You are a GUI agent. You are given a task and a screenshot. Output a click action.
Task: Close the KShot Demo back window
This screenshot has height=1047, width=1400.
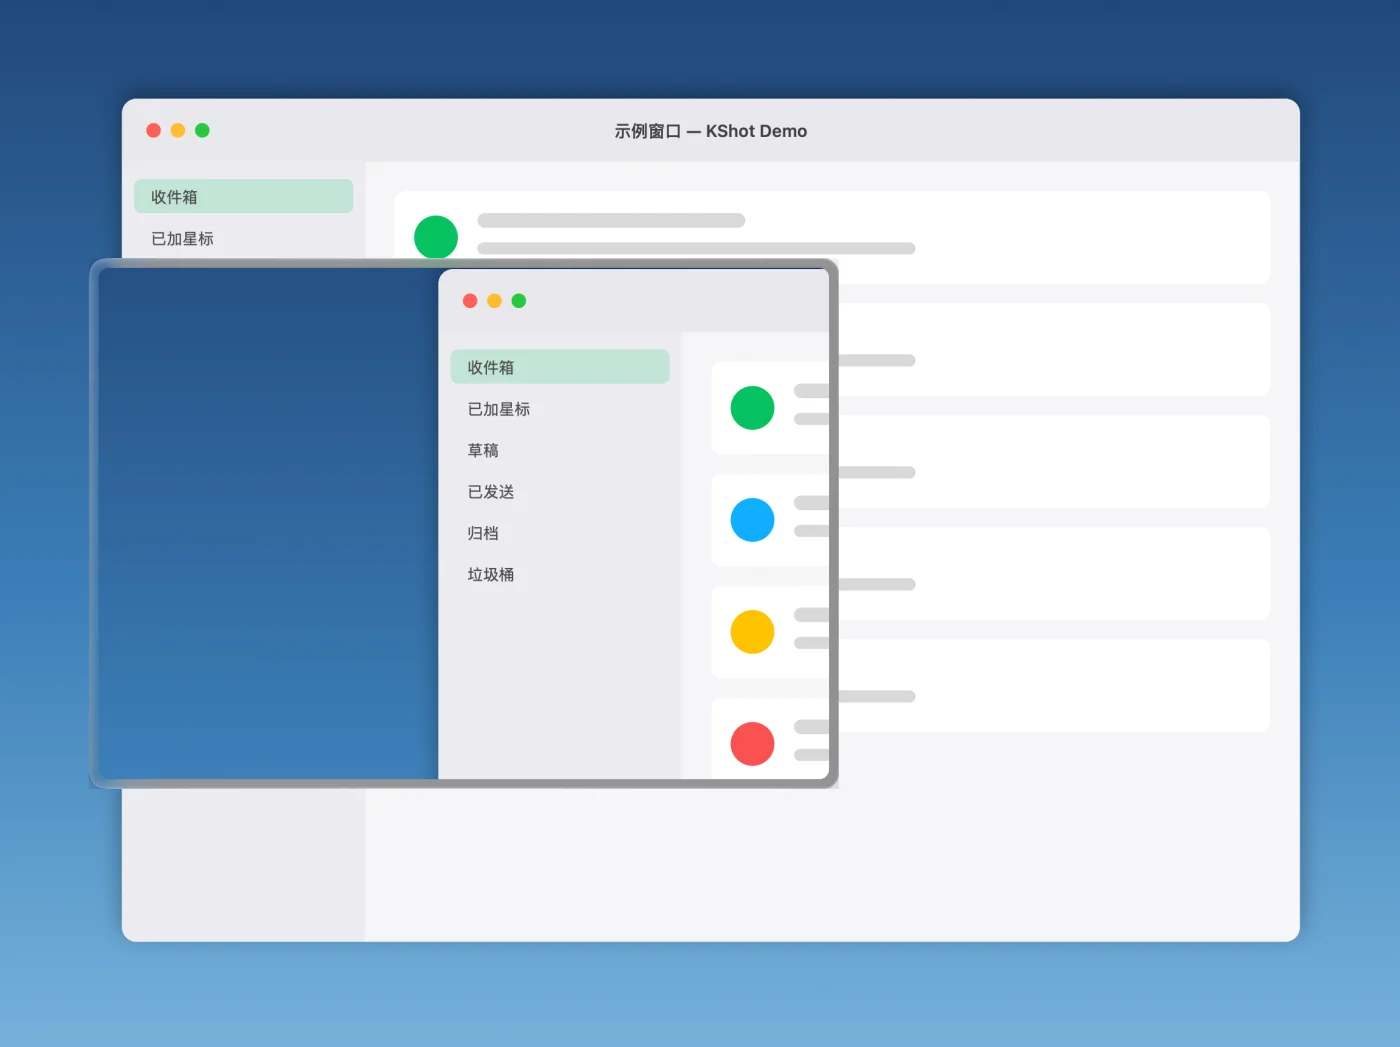pyautogui.click(x=153, y=130)
